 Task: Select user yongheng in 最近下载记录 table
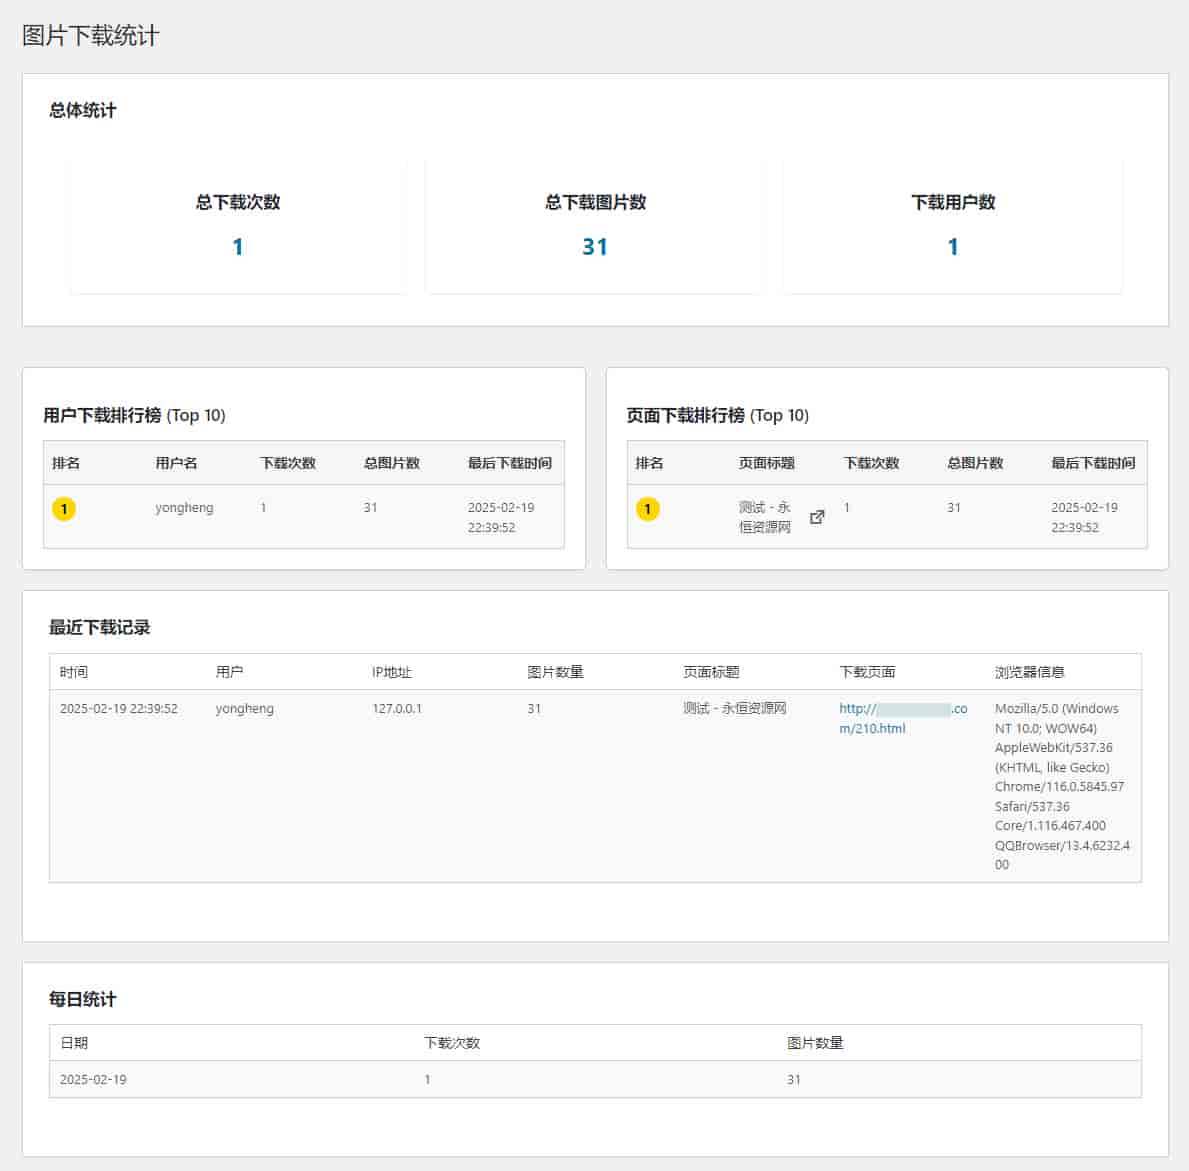pos(244,709)
